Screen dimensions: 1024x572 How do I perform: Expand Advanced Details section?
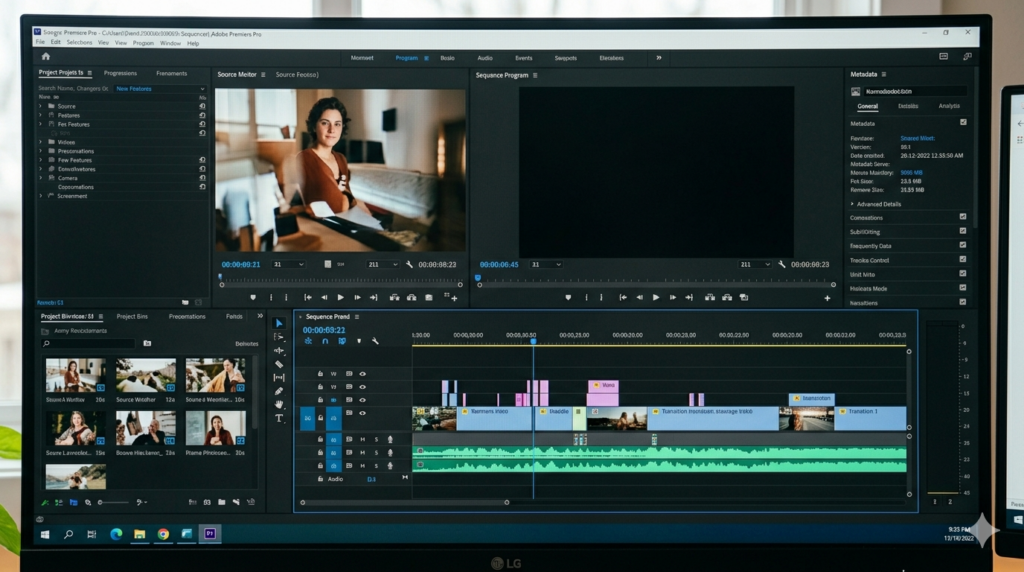pos(852,204)
